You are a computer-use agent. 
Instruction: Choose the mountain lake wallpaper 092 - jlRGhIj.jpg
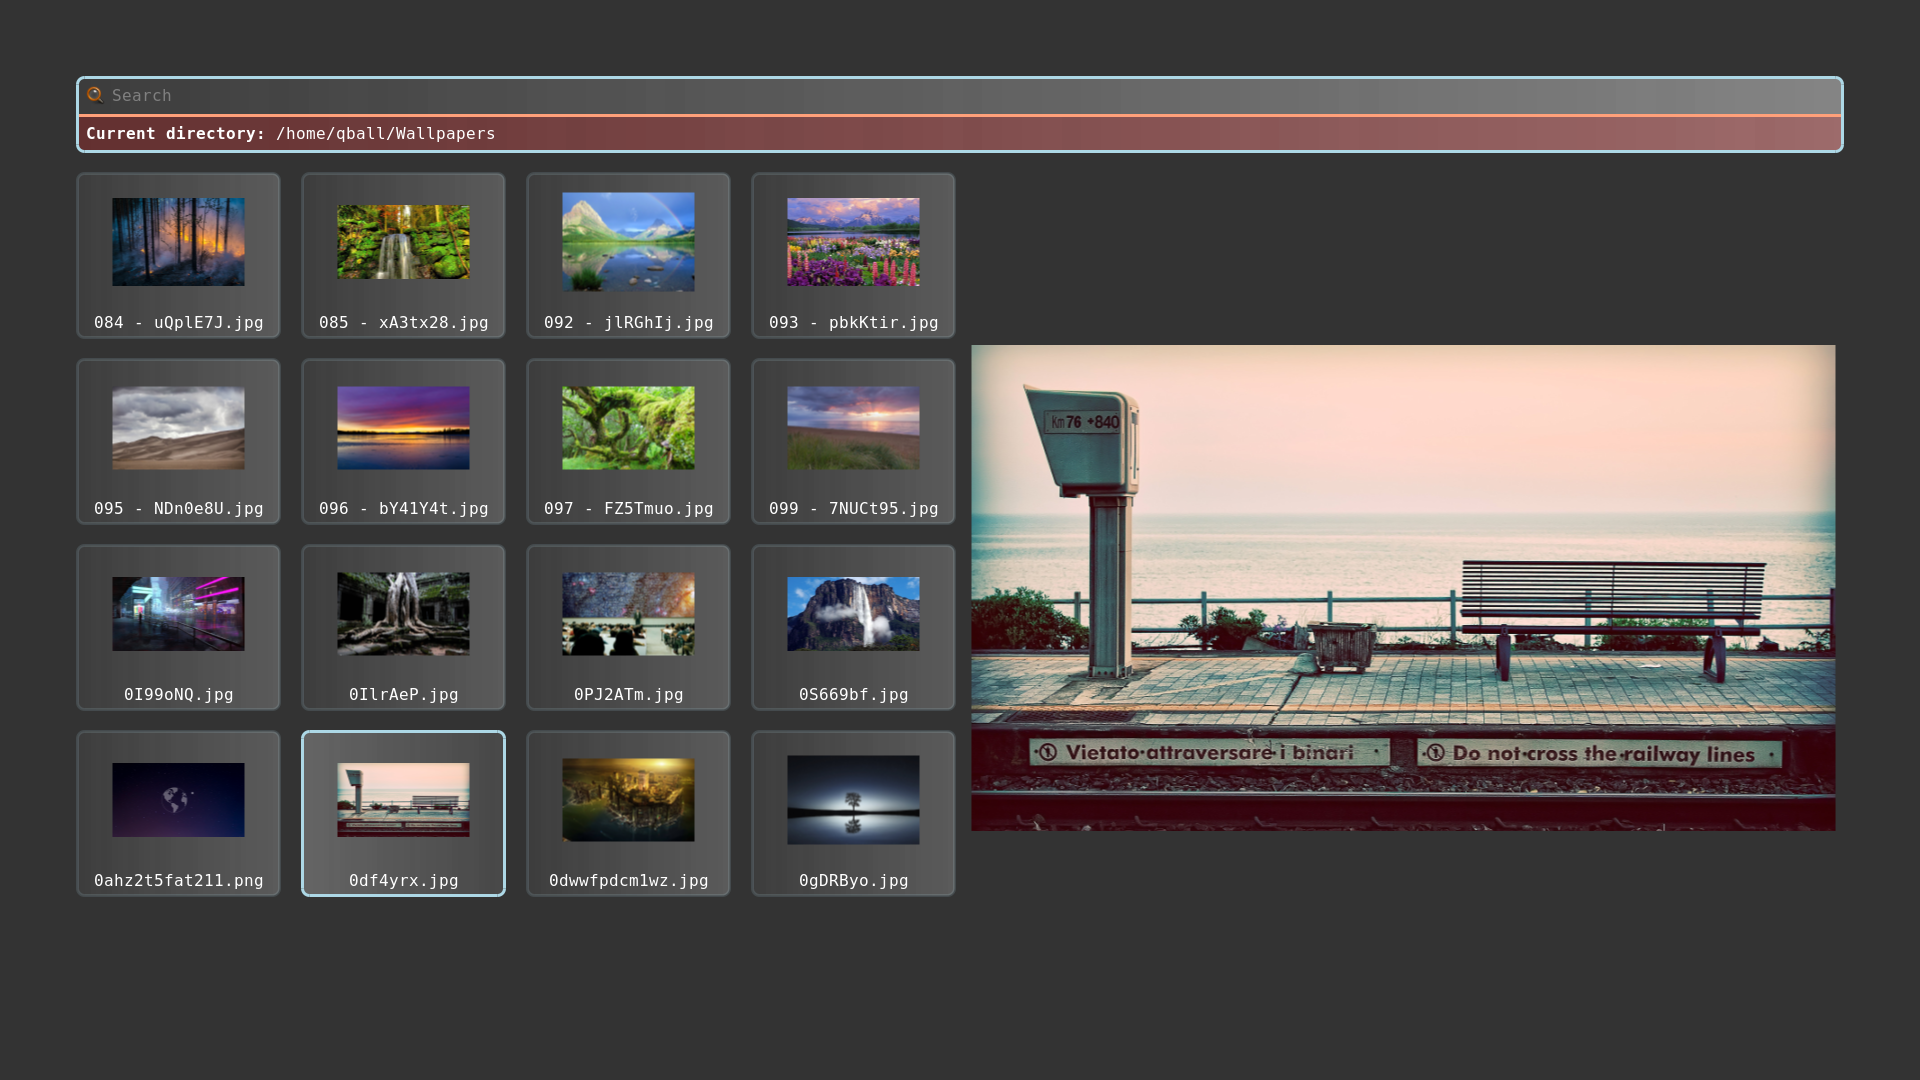point(628,256)
